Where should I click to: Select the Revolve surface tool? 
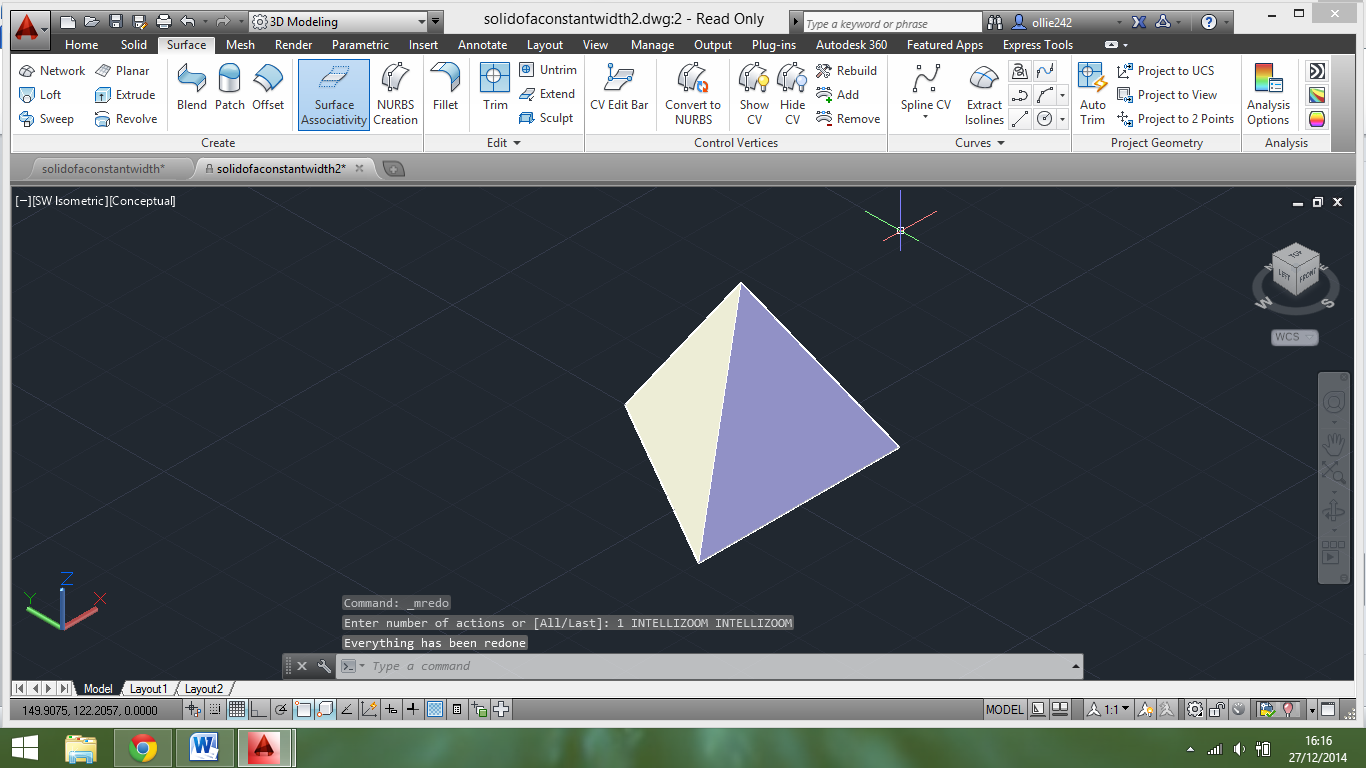[x=126, y=119]
